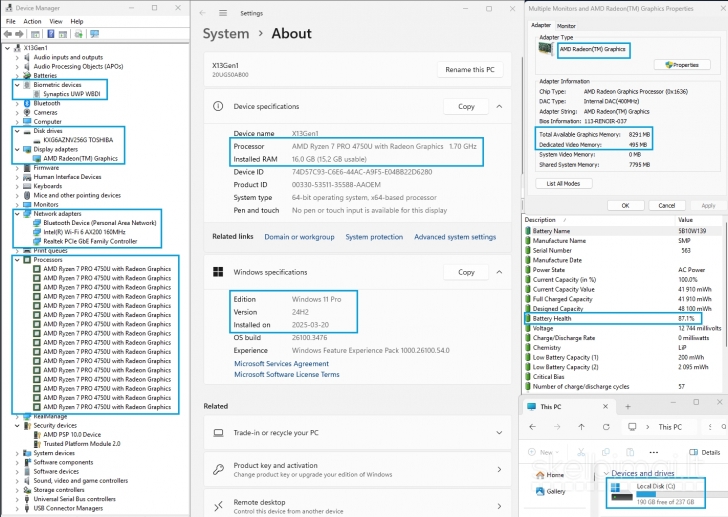
Task: Copy the Device specifications
Action: (466, 106)
